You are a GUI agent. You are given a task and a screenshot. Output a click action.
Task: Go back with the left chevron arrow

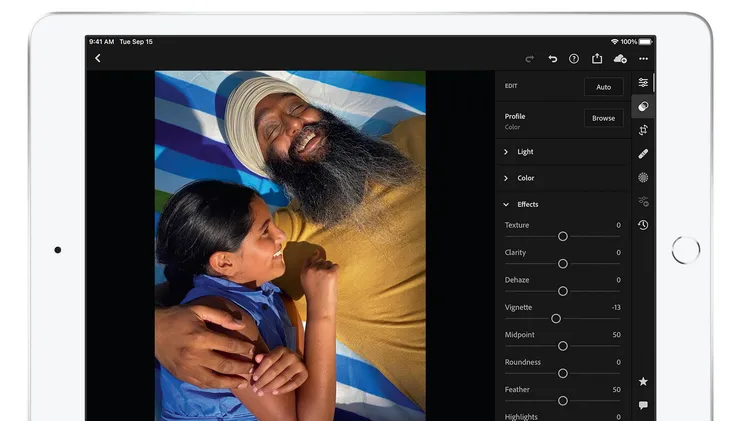click(98, 58)
